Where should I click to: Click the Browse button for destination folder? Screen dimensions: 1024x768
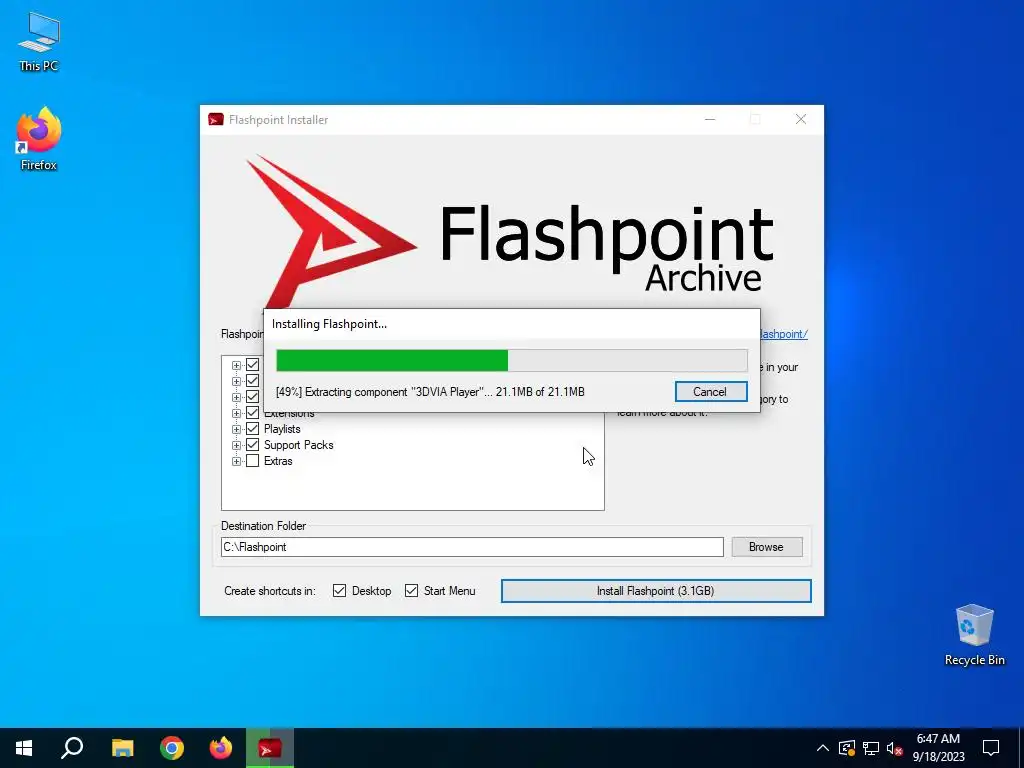(766, 547)
